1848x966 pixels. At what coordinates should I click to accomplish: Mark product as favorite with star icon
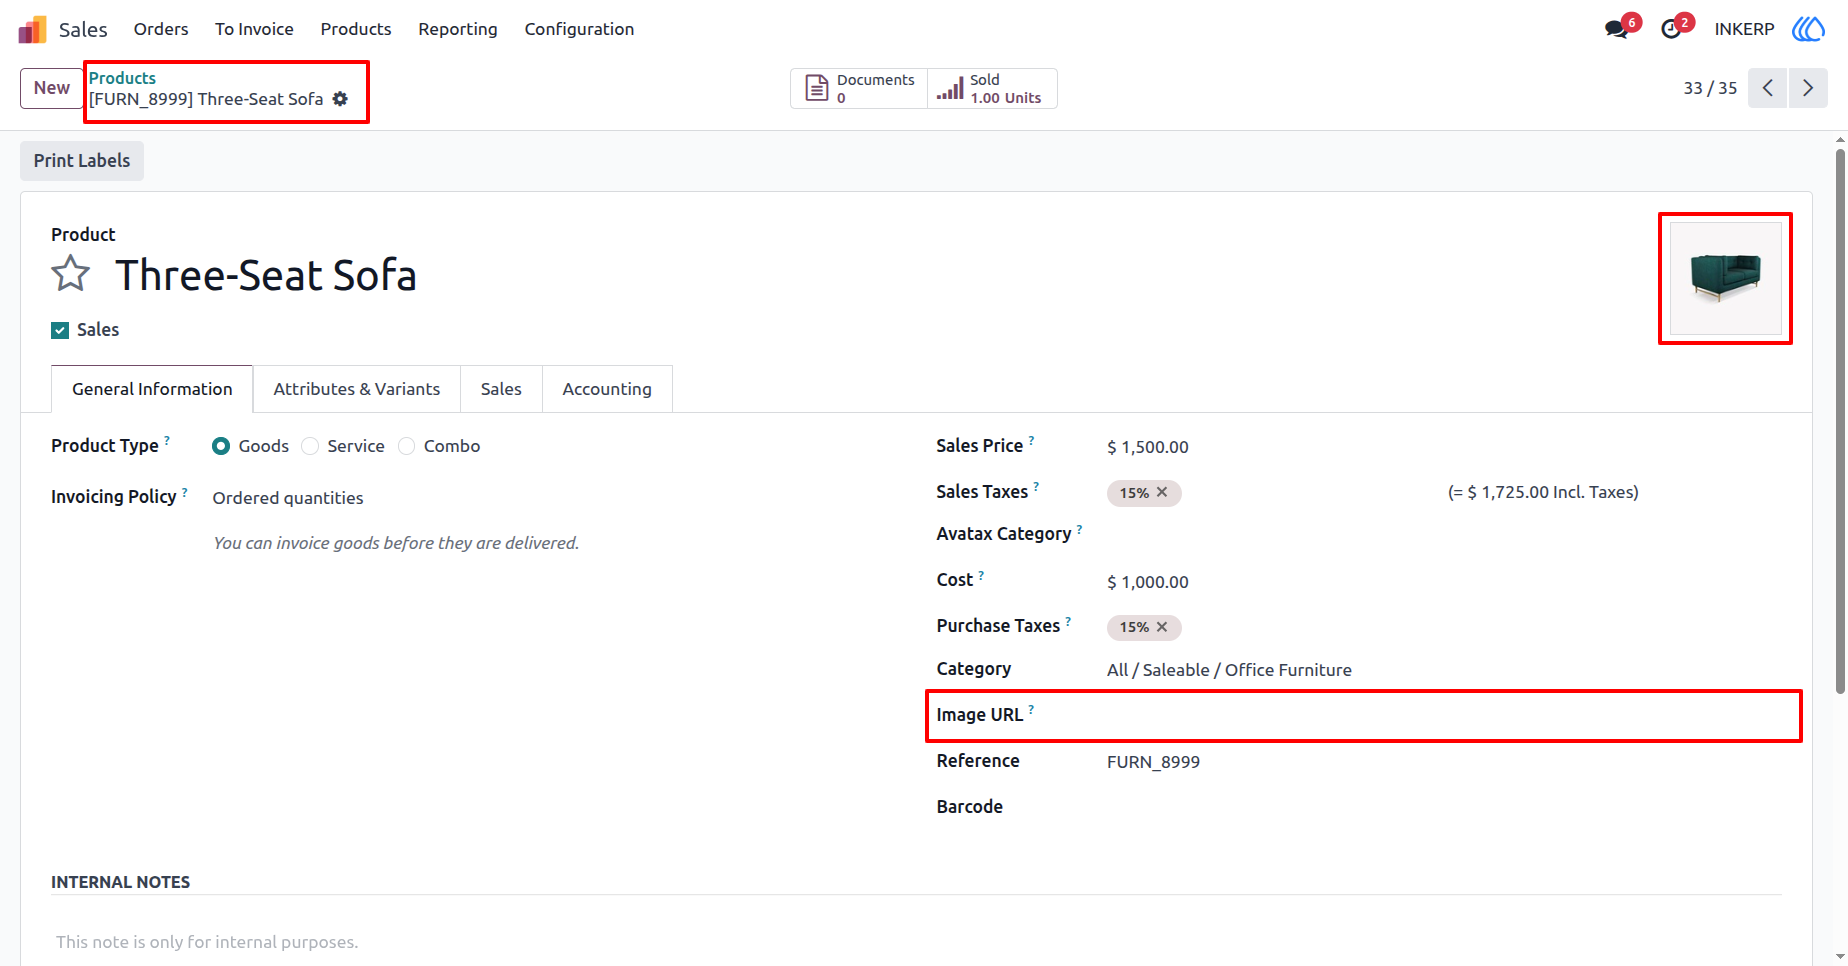click(x=71, y=273)
